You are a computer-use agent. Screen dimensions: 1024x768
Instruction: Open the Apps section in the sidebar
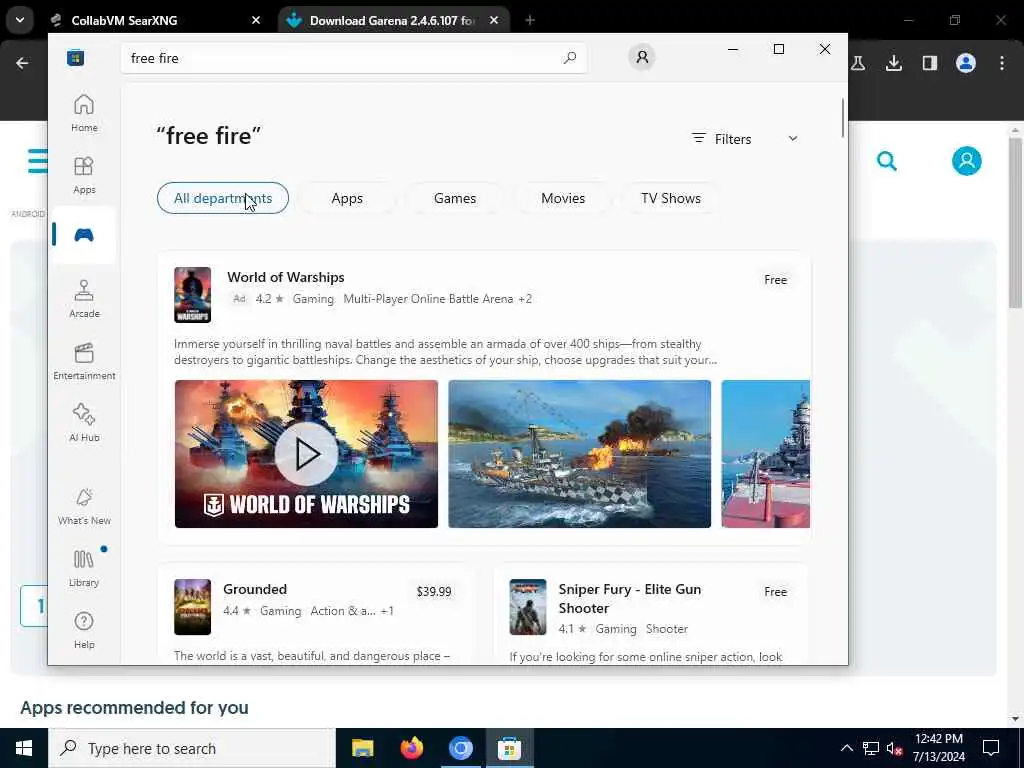click(x=84, y=175)
